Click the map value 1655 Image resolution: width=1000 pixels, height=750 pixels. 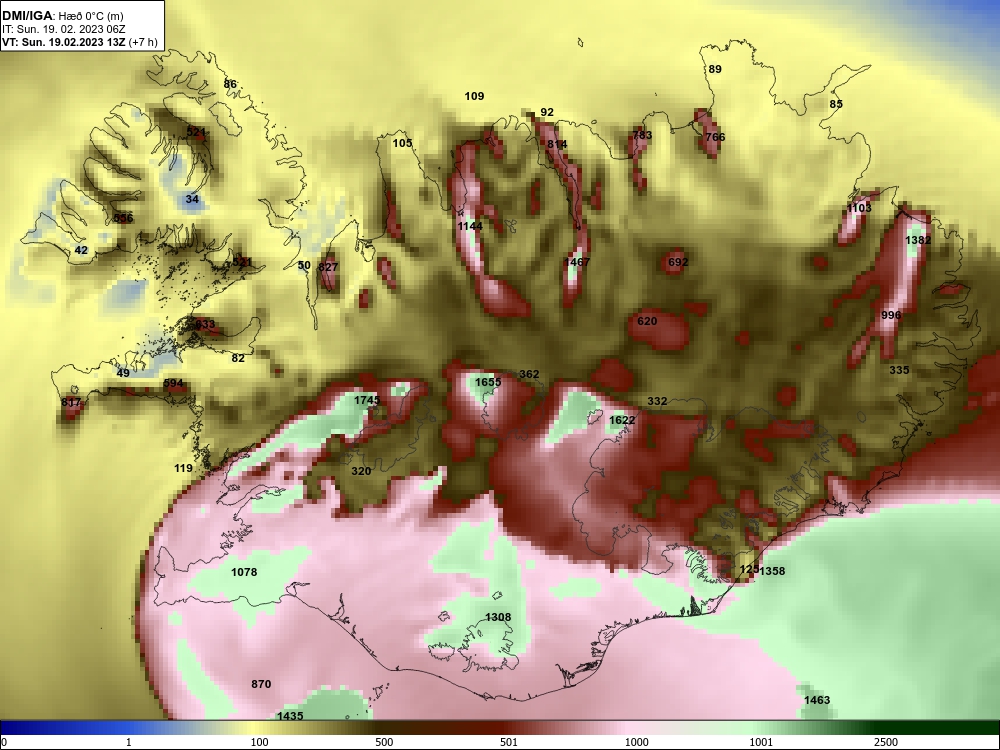[x=488, y=382]
